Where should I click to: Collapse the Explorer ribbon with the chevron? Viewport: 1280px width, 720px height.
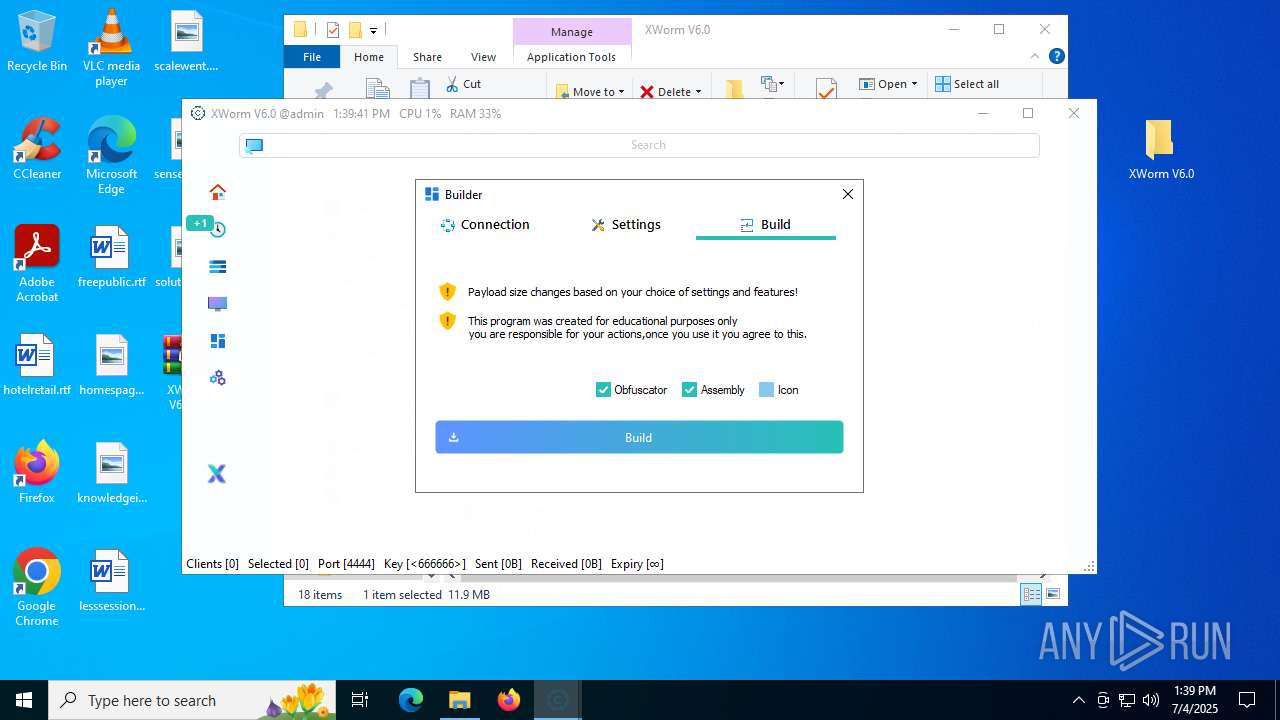[x=1035, y=57]
